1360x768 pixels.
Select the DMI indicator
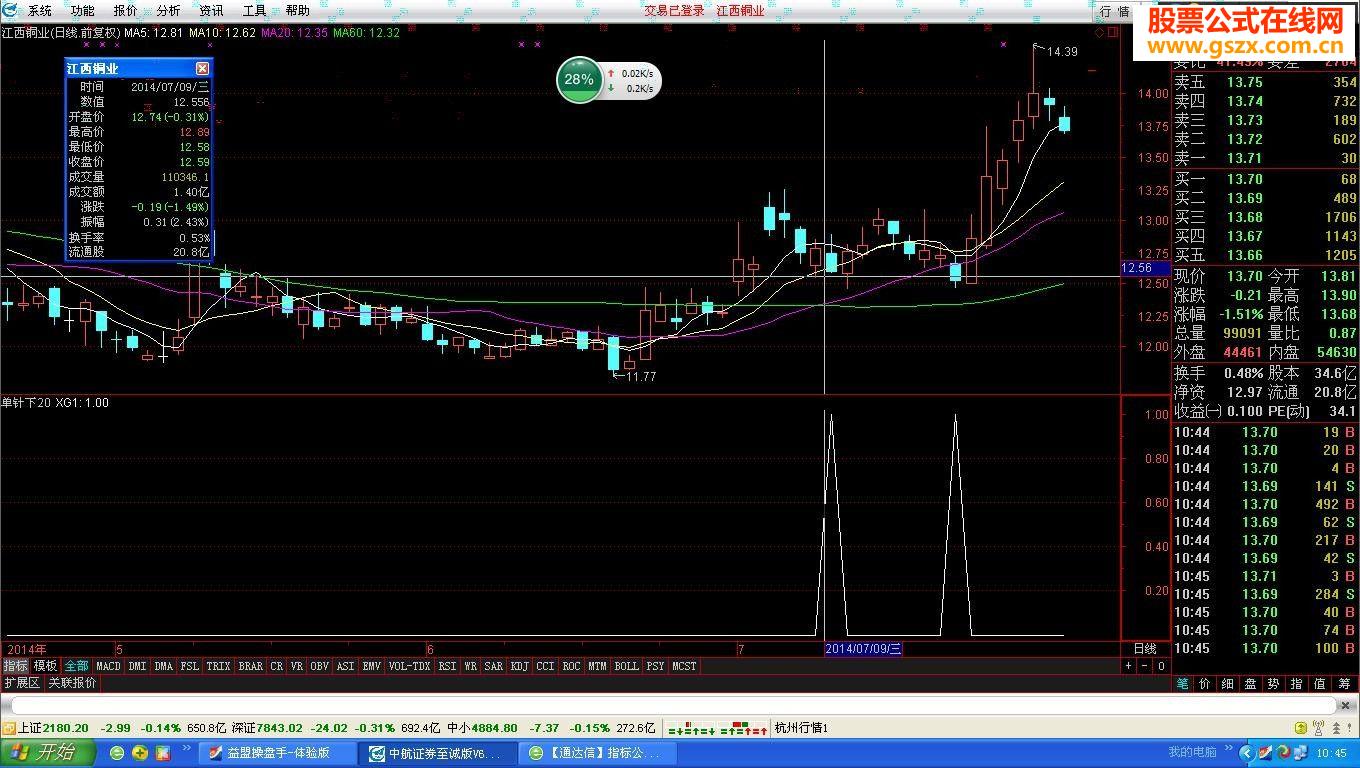[137, 665]
